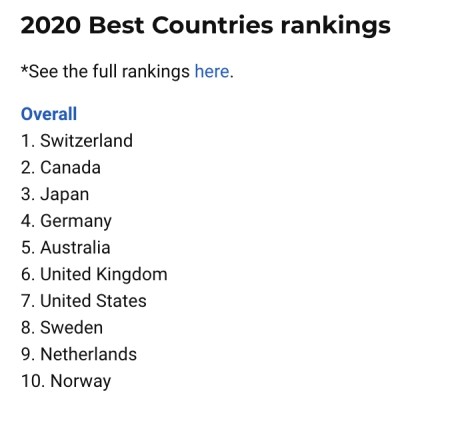Click the United Kingdom entry
This screenshot has height=435, width=452.
[94, 274]
